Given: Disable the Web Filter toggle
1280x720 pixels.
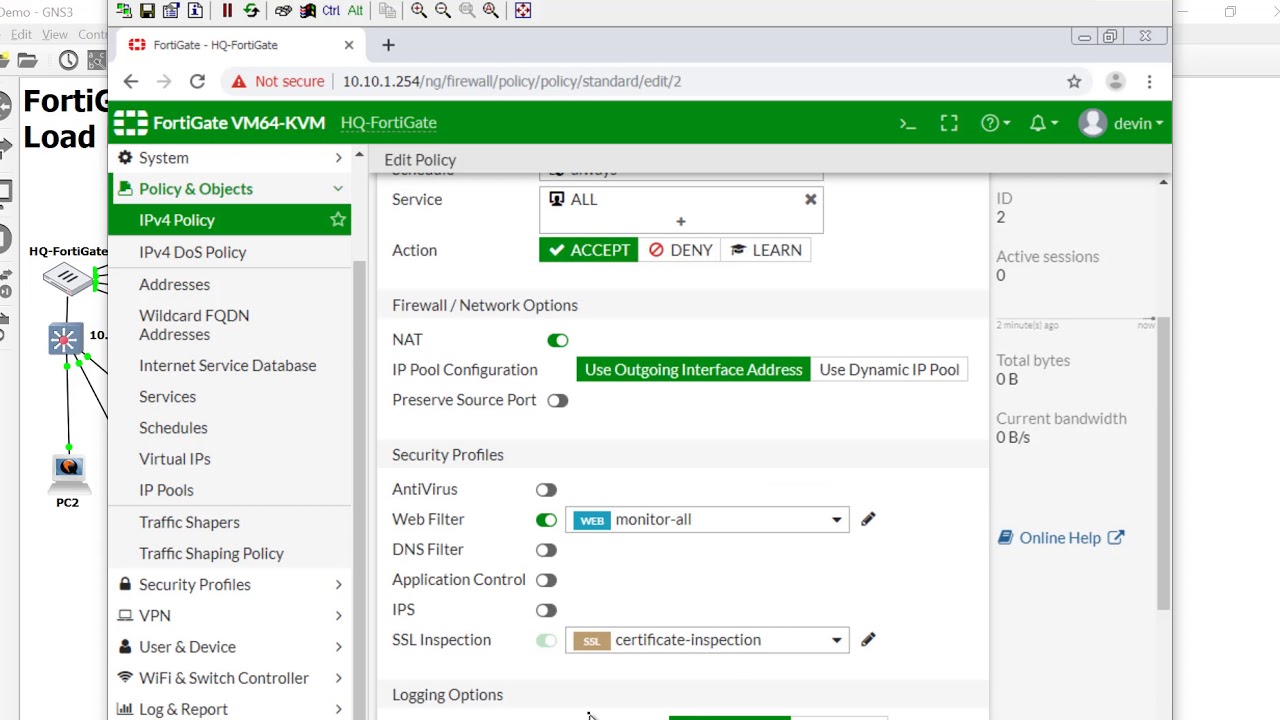Looking at the screenshot, I should point(546,520).
